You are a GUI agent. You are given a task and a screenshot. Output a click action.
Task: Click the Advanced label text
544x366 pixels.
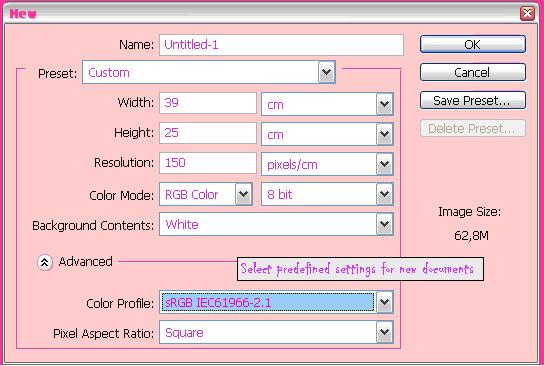(85, 261)
